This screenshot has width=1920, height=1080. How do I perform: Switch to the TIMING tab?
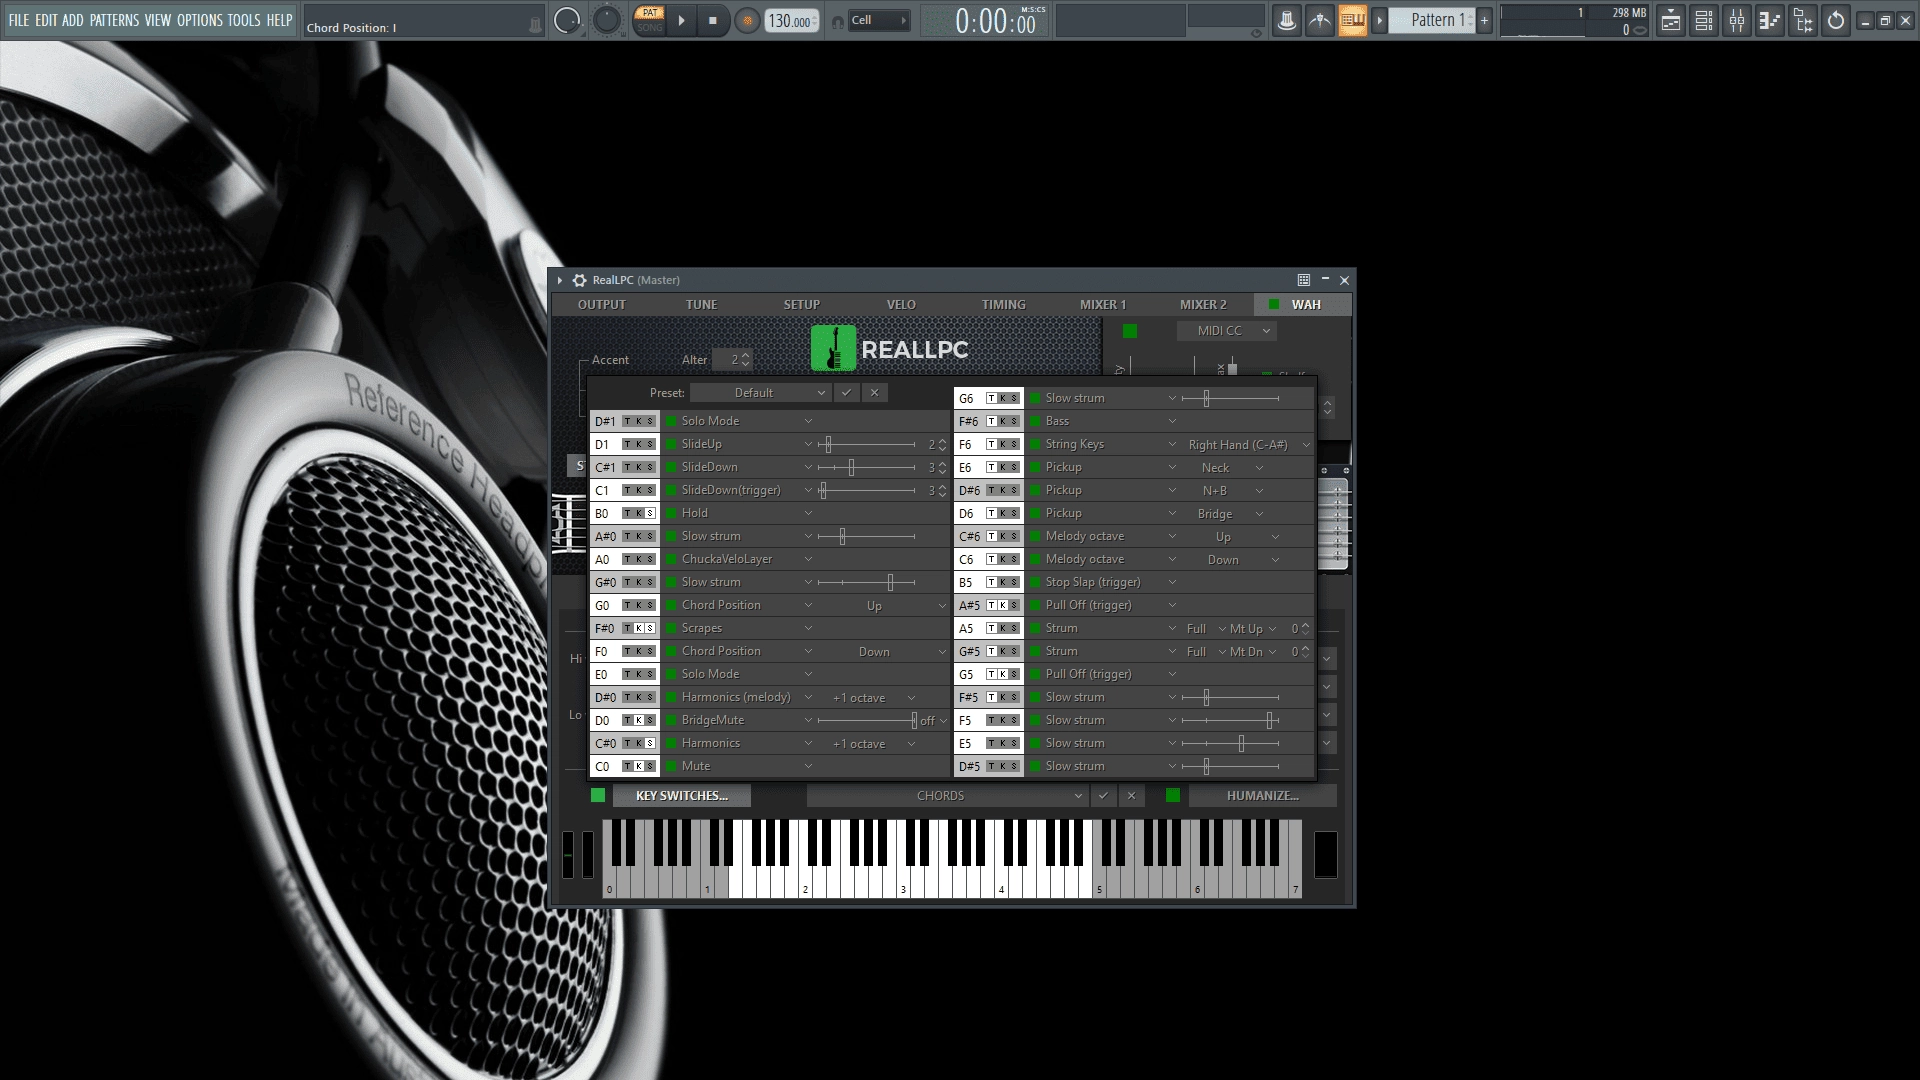(1003, 304)
